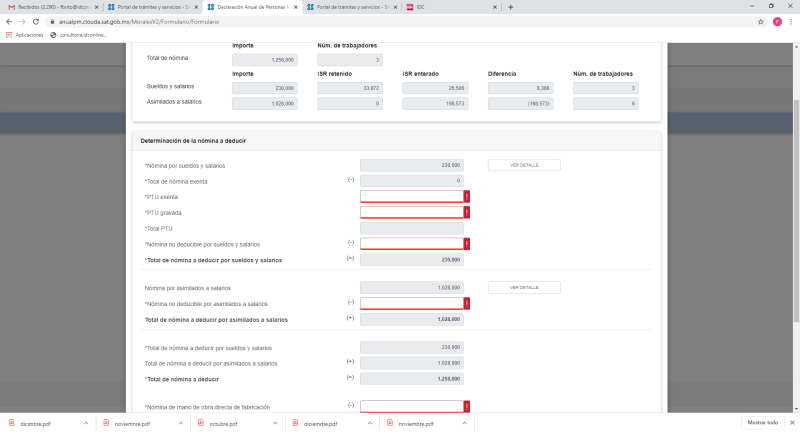Click error marker on mano de obra directa

[467, 406]
